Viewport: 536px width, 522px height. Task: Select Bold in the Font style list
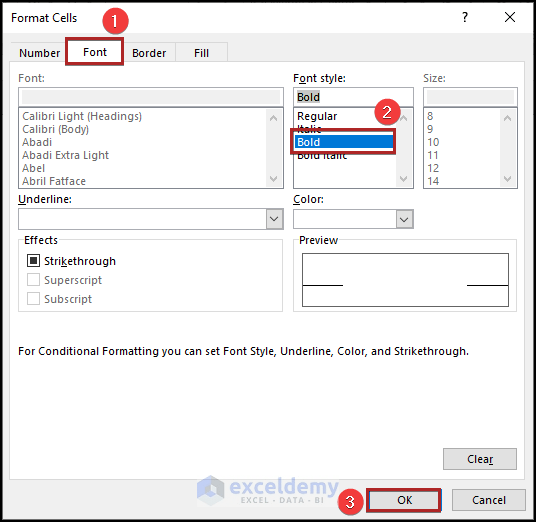(344, 142)
